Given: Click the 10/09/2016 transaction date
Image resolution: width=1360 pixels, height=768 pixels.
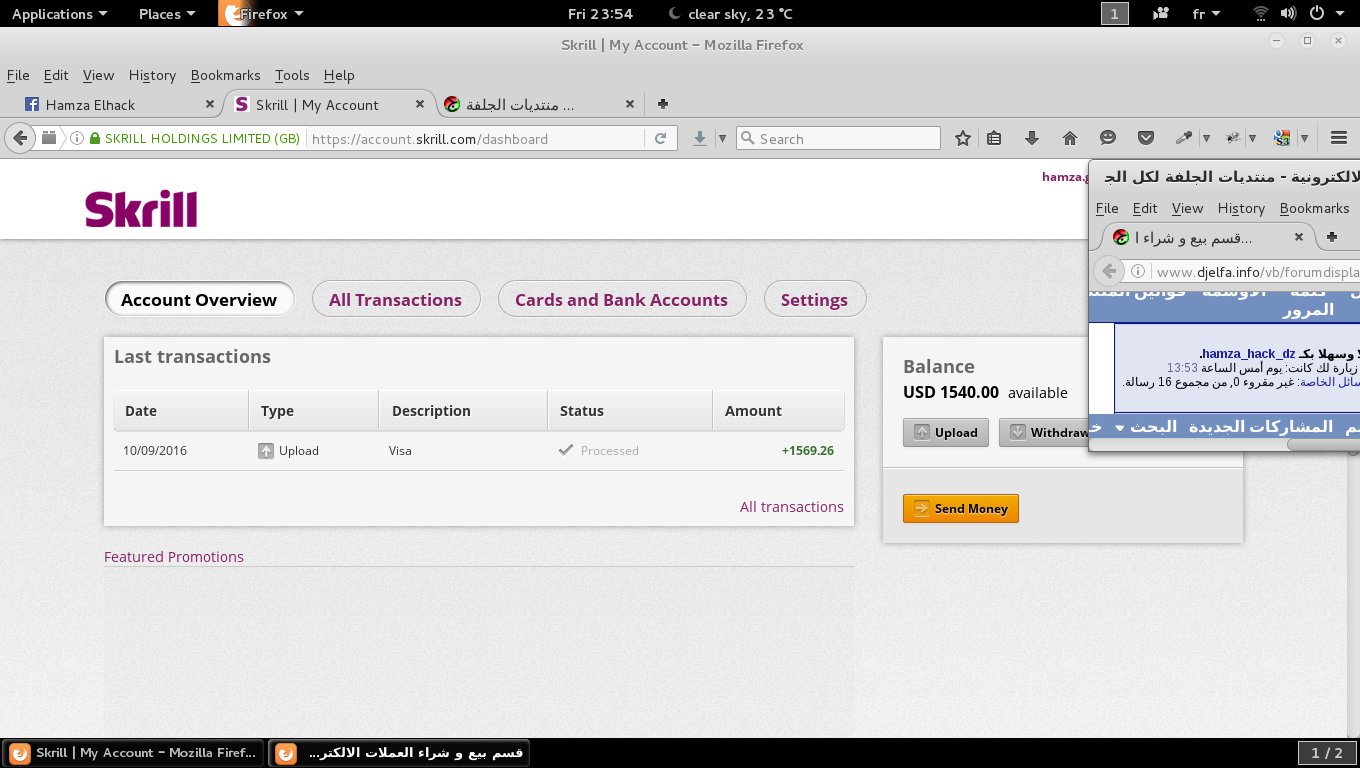Looking at the screenshot, I should [155, 451].
